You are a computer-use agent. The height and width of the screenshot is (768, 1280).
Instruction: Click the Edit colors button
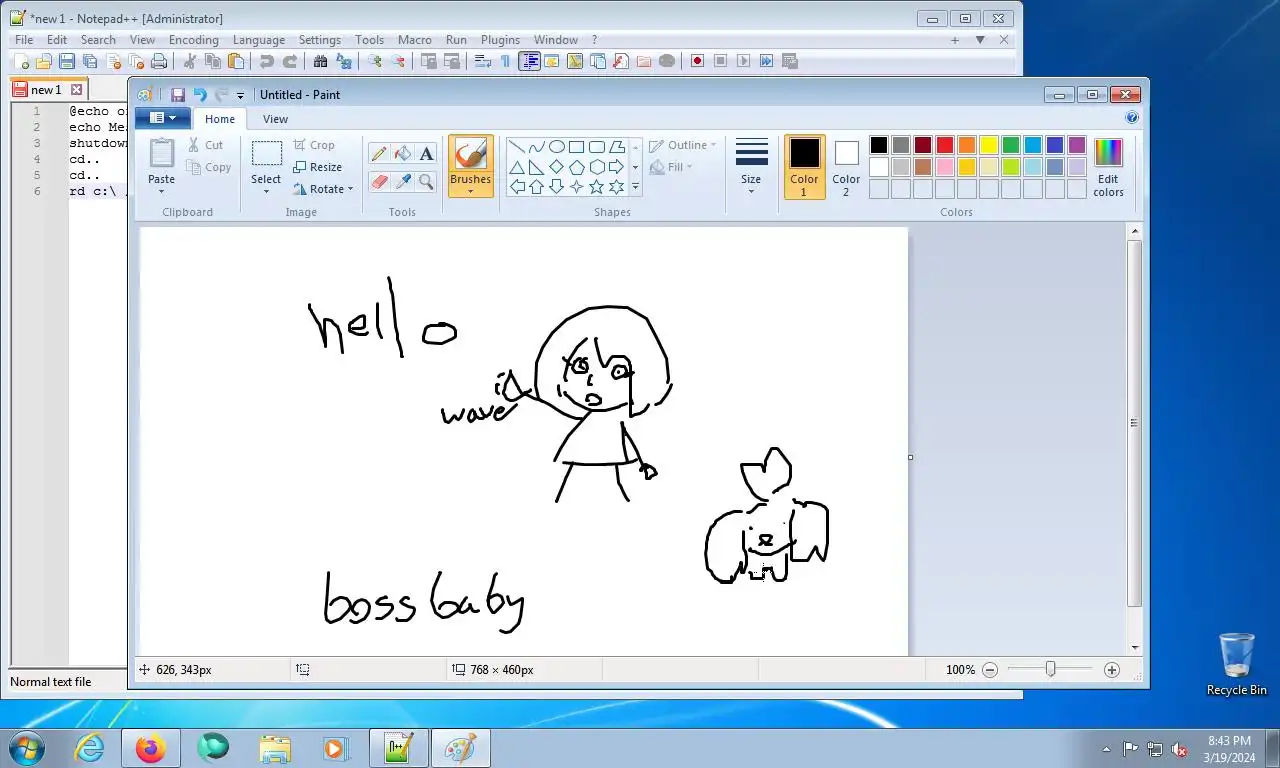click(1108, 167)
